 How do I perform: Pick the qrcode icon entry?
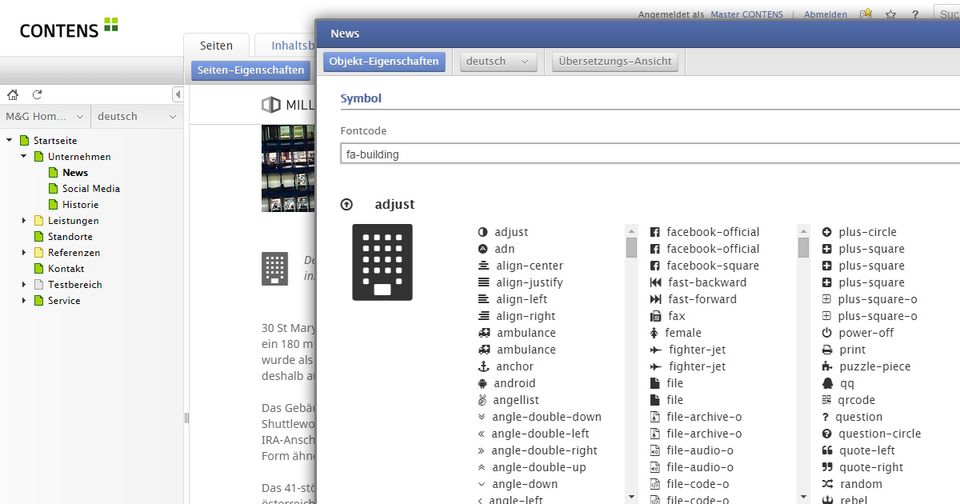857,400
